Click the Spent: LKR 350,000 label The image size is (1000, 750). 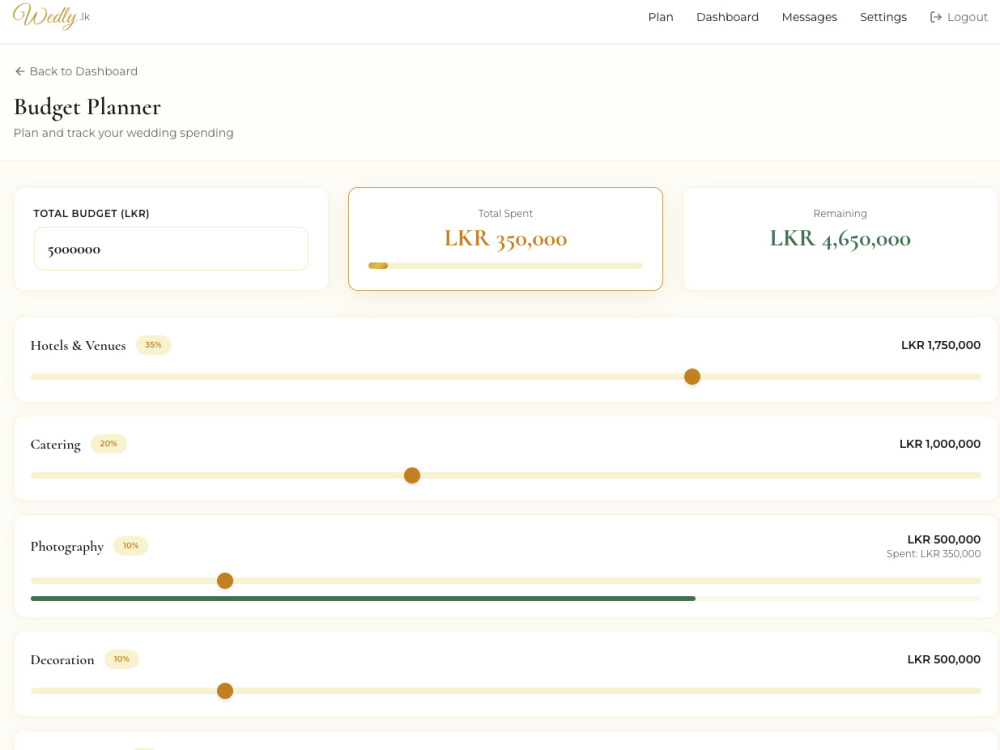coord(934,554)
